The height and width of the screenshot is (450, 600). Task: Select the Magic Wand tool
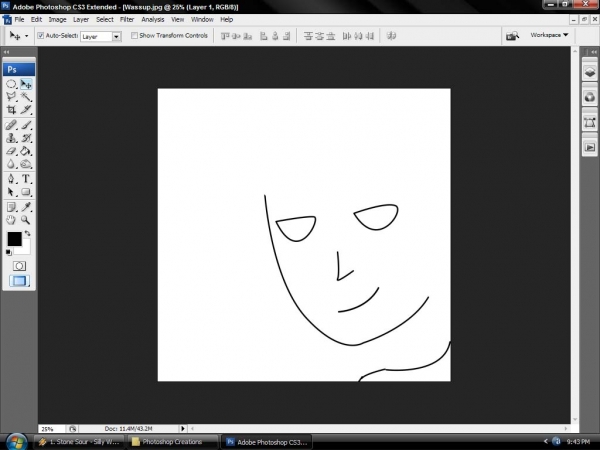click(x=26, y=96)
